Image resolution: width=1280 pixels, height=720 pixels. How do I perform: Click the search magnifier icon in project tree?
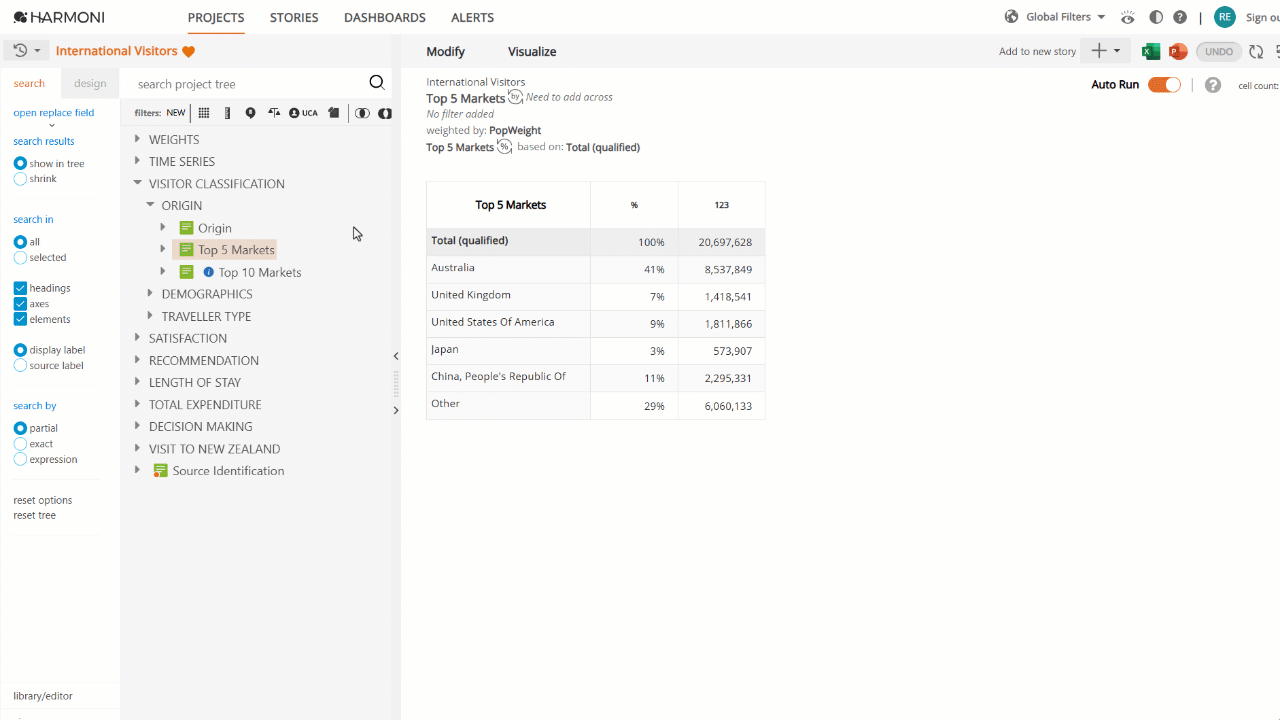[377, 83]
